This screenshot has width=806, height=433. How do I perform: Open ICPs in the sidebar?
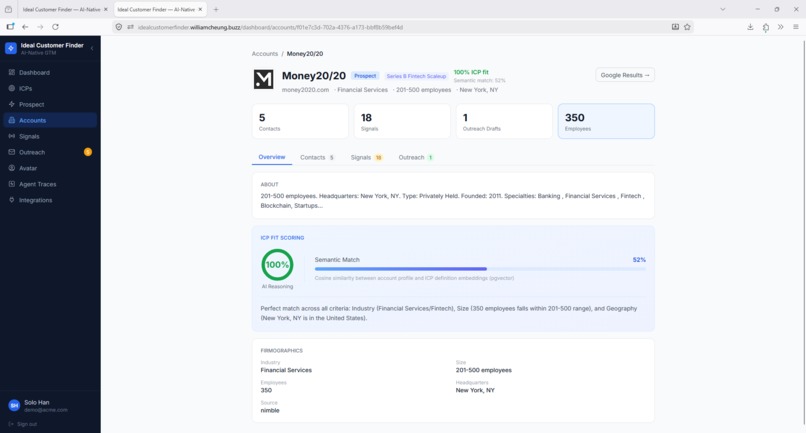click(x=50, y=88)
